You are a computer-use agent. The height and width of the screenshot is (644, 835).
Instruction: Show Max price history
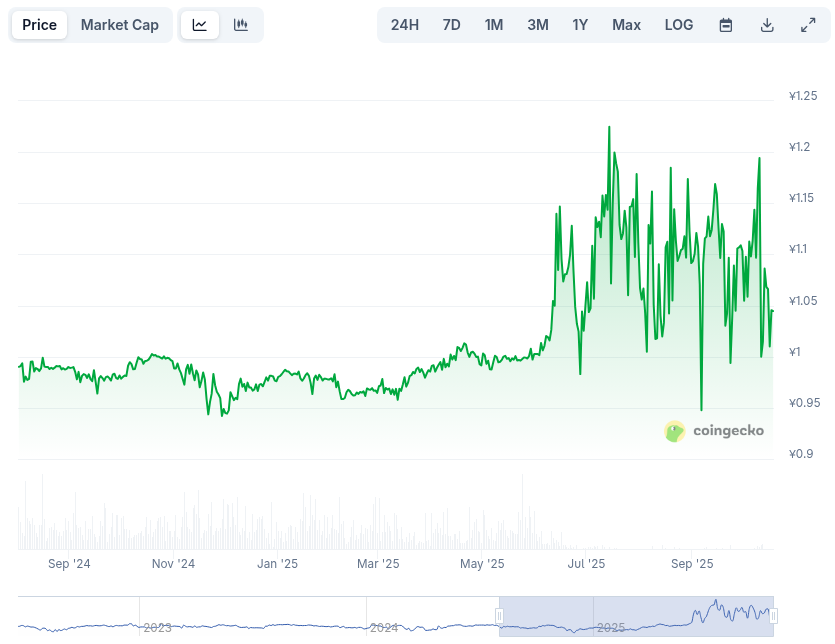[x=626, y=25]
